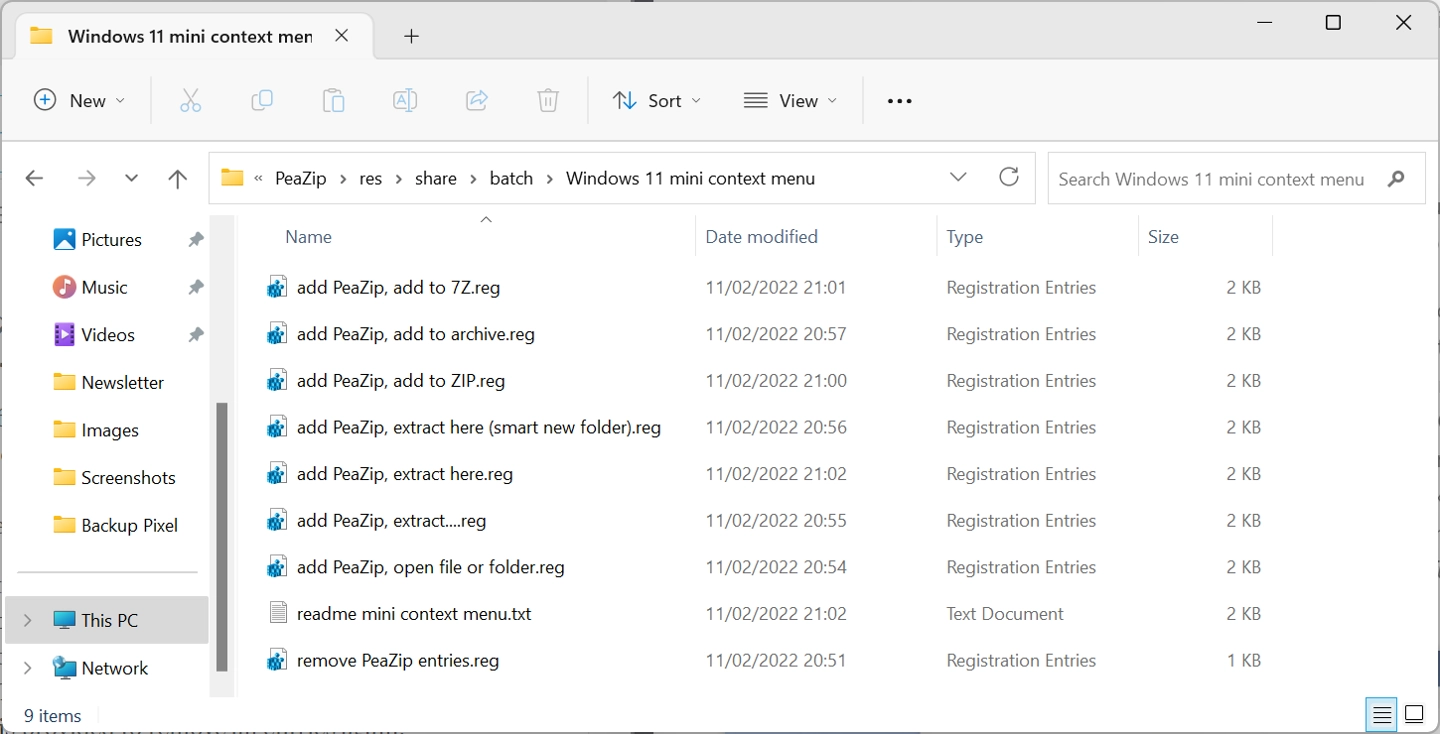Viewport: 1440px width, 734px height.
Task: Click the 'Text Document' type cell
Action: click(1005, 614)
